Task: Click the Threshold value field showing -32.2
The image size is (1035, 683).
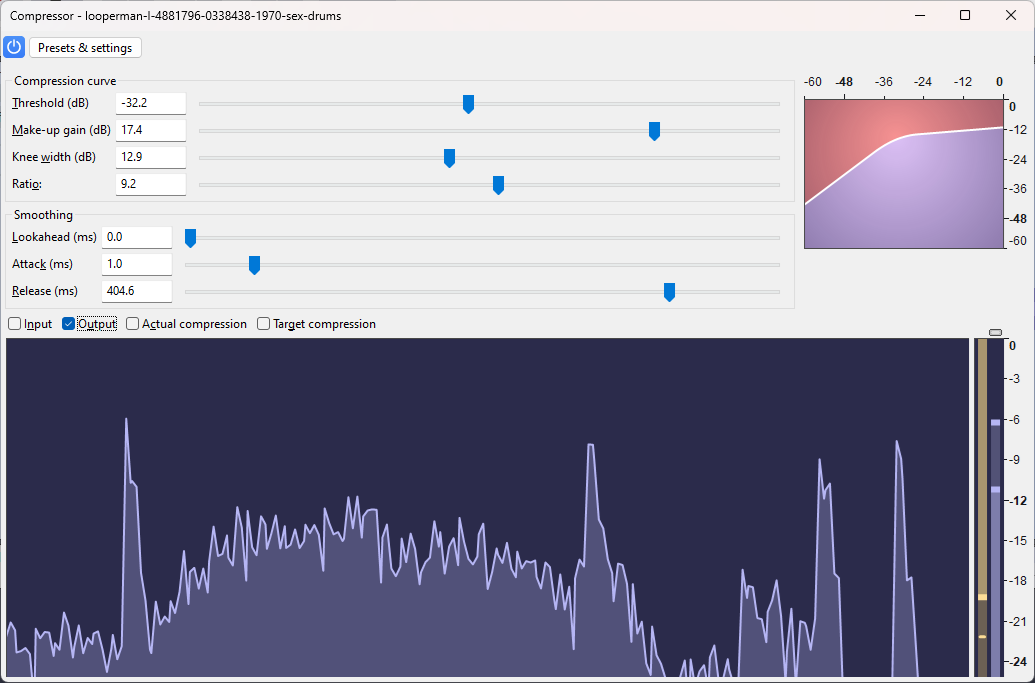Action: pyautogui.click(x=150, y=102)
